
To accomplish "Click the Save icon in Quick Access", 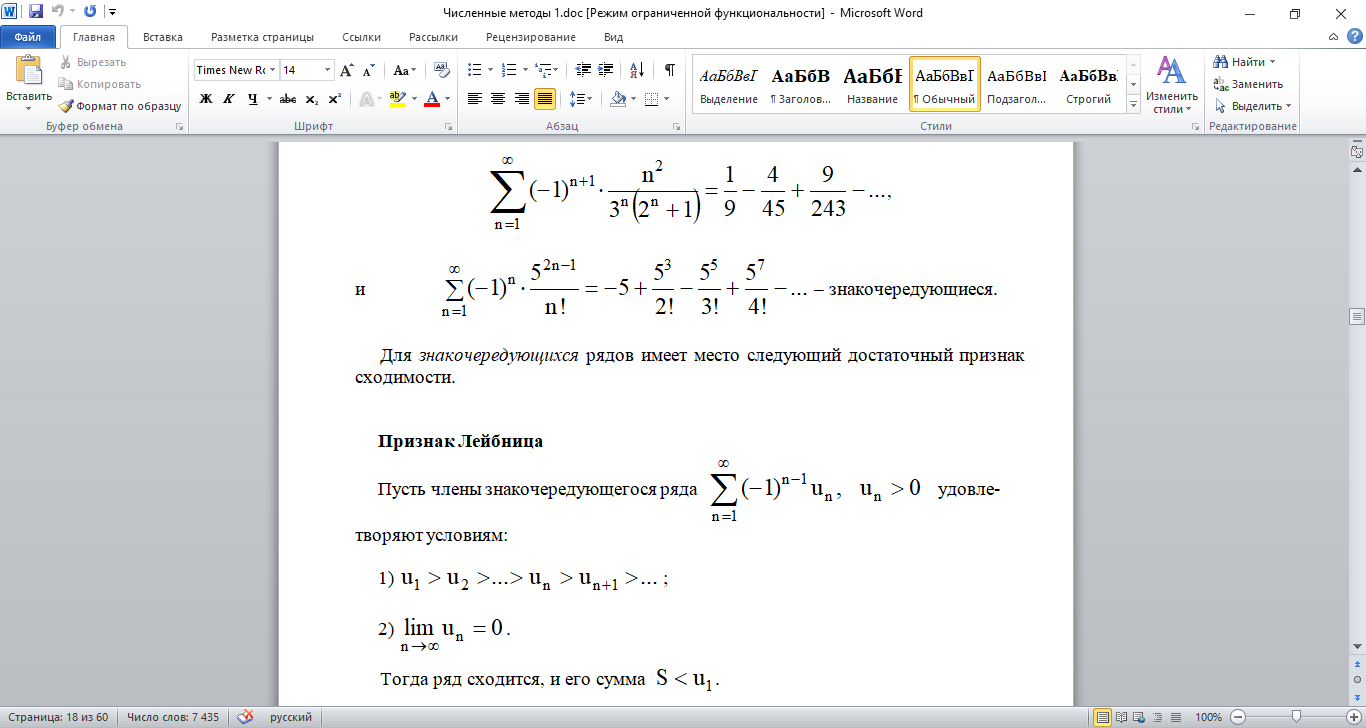I will click(36, 13).
